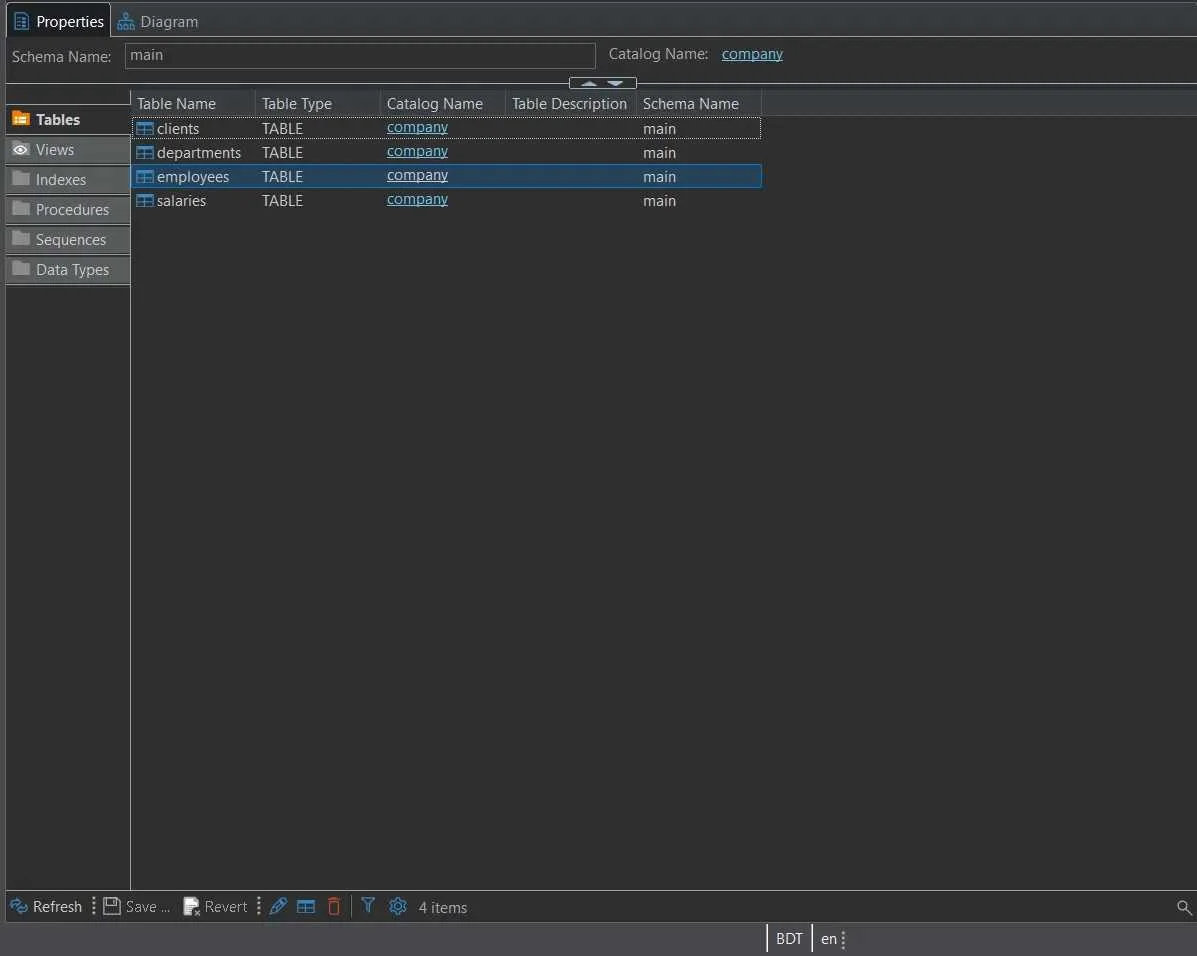Select the clients table row
The width and height of the screenshot is (1197, 956).
click(447, 128)
